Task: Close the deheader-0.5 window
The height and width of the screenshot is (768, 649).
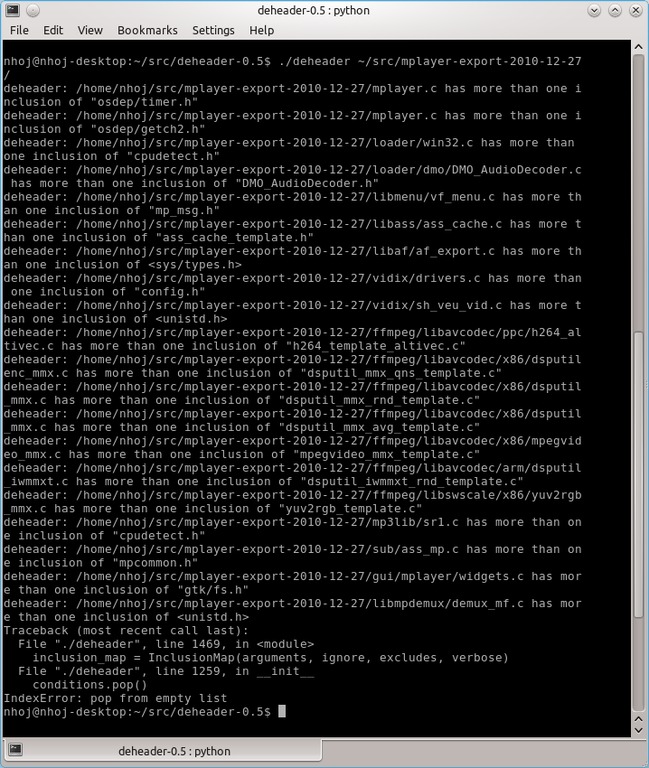Action: (x=636, y=10)
